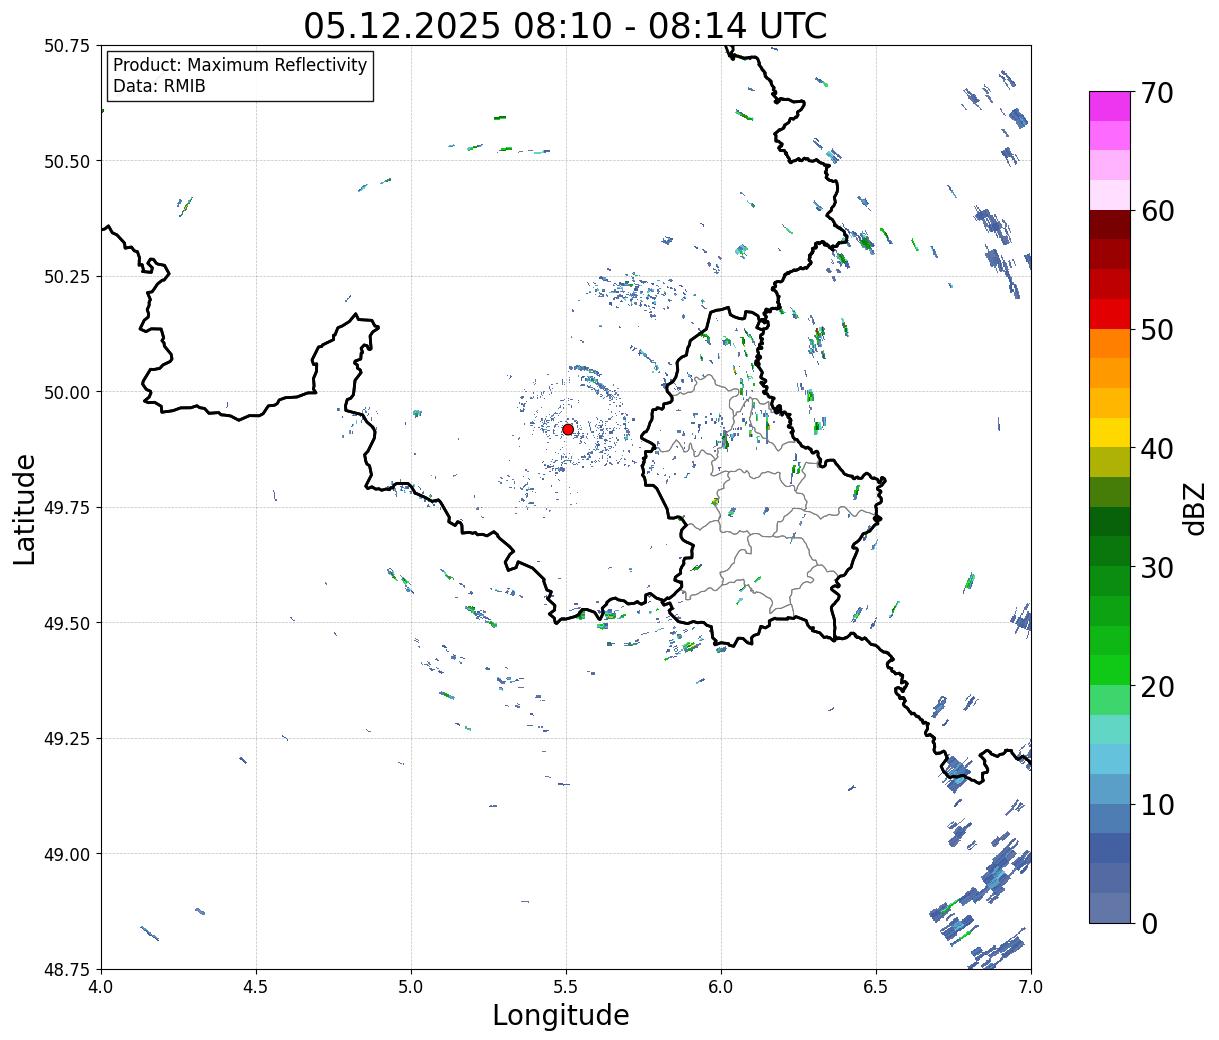Screen dimensions: 1219x1040
Task: Click the latitude tick label 50.50
Action: (67, 161)
